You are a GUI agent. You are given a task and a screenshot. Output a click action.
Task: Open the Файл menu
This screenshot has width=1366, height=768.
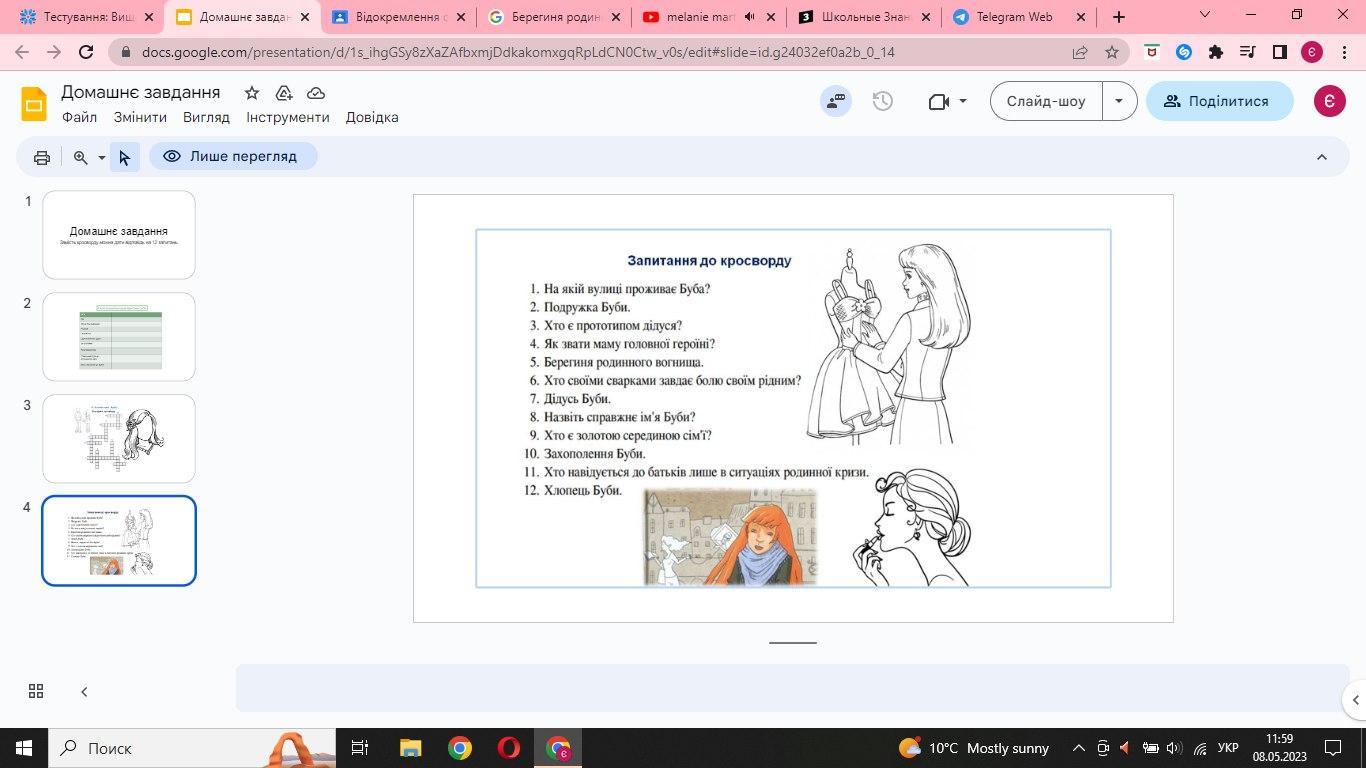point(79,117)
